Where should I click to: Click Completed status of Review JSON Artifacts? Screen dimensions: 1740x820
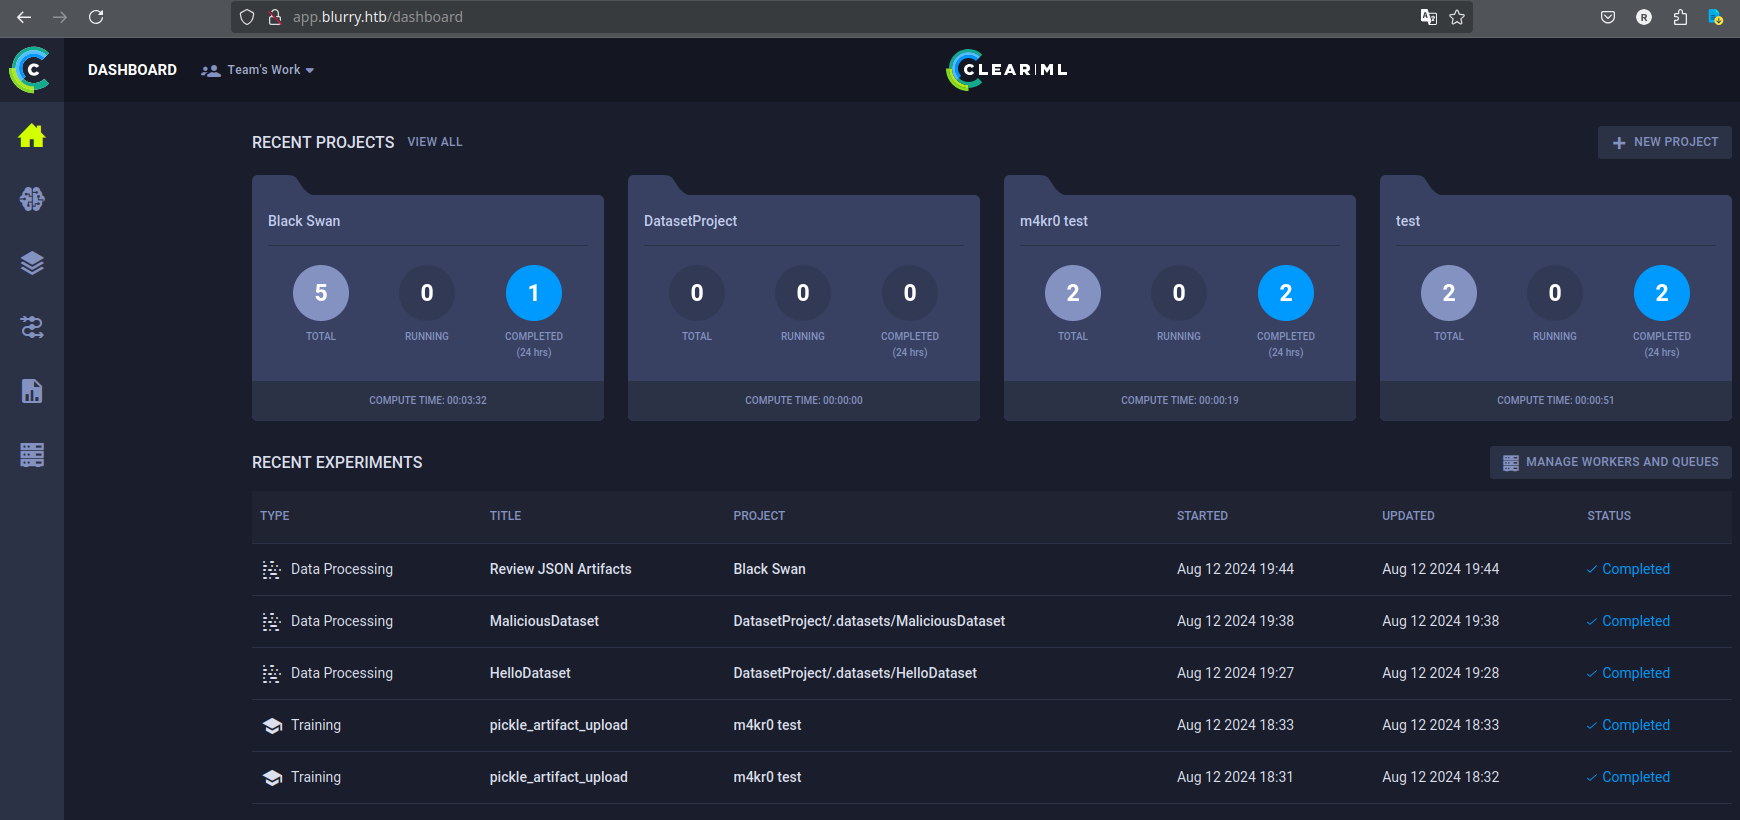coord(1628,569)
